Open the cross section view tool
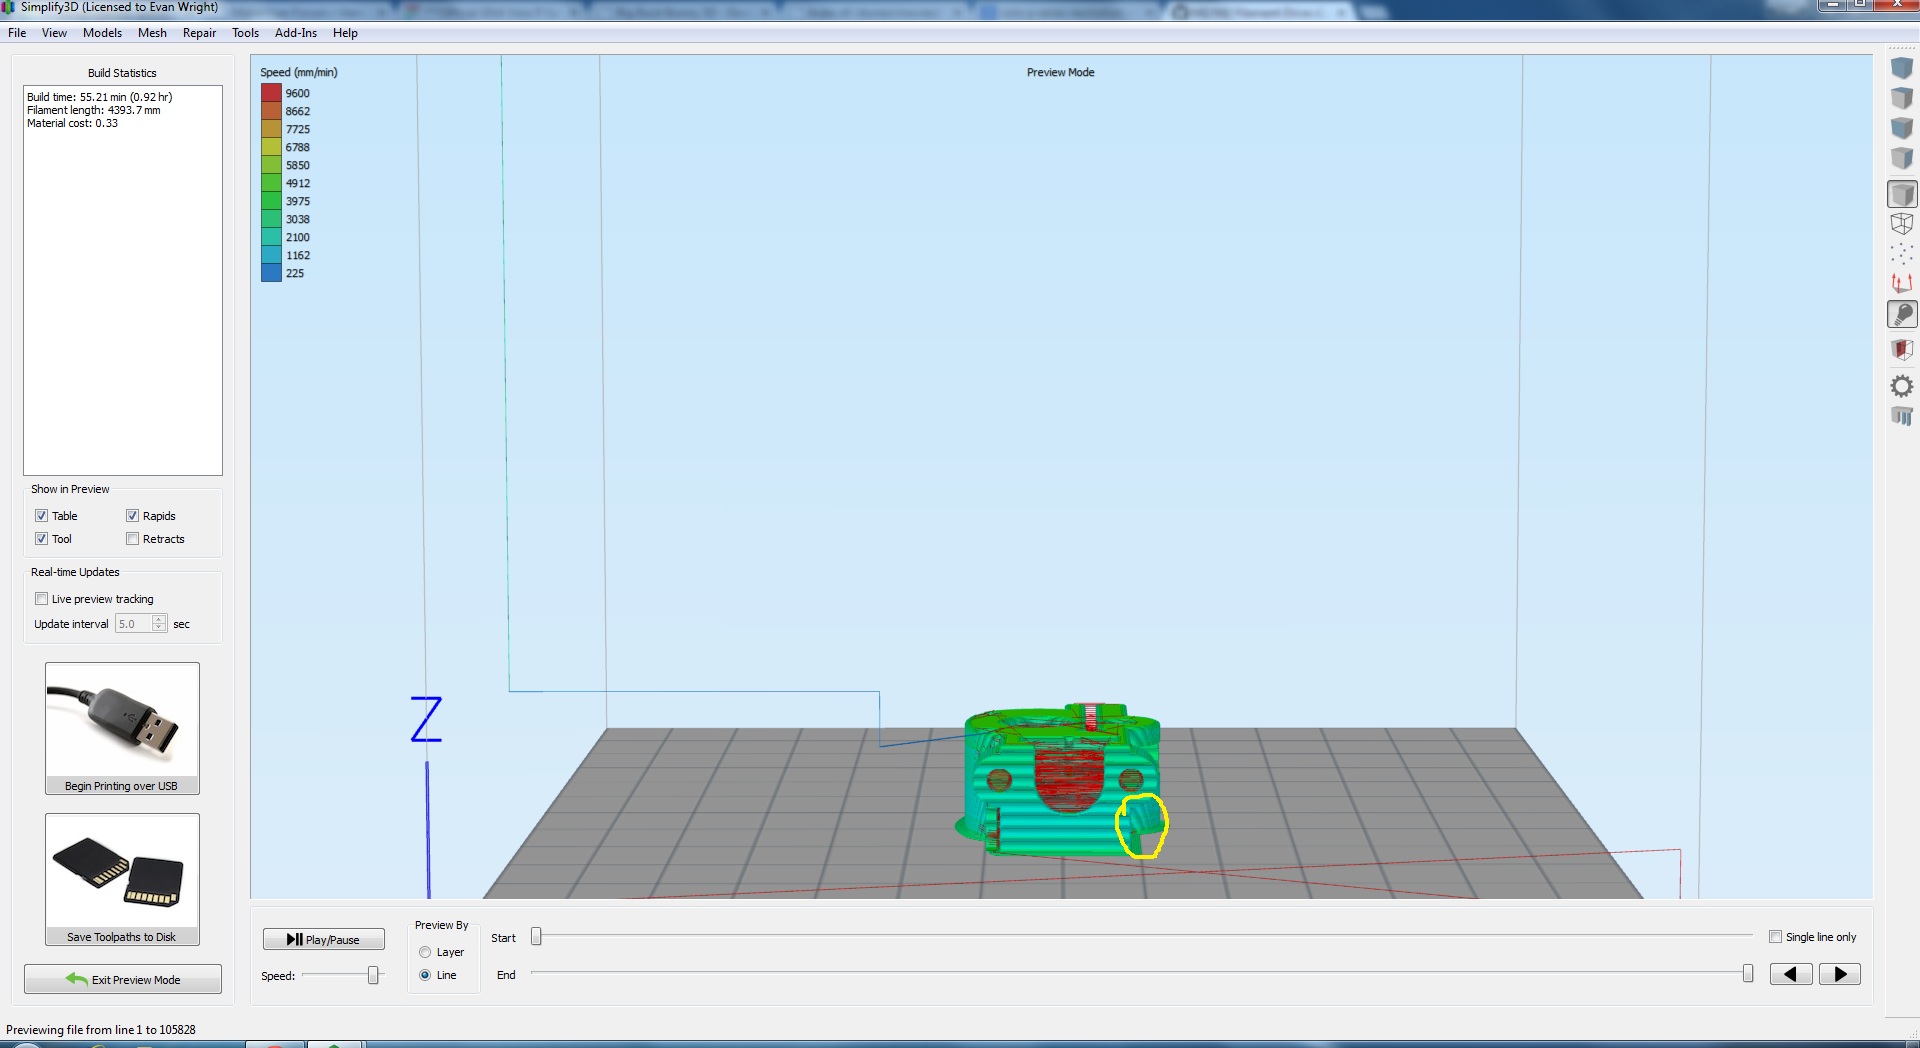The image size is (1920, 1048). tap(1901, 350)
